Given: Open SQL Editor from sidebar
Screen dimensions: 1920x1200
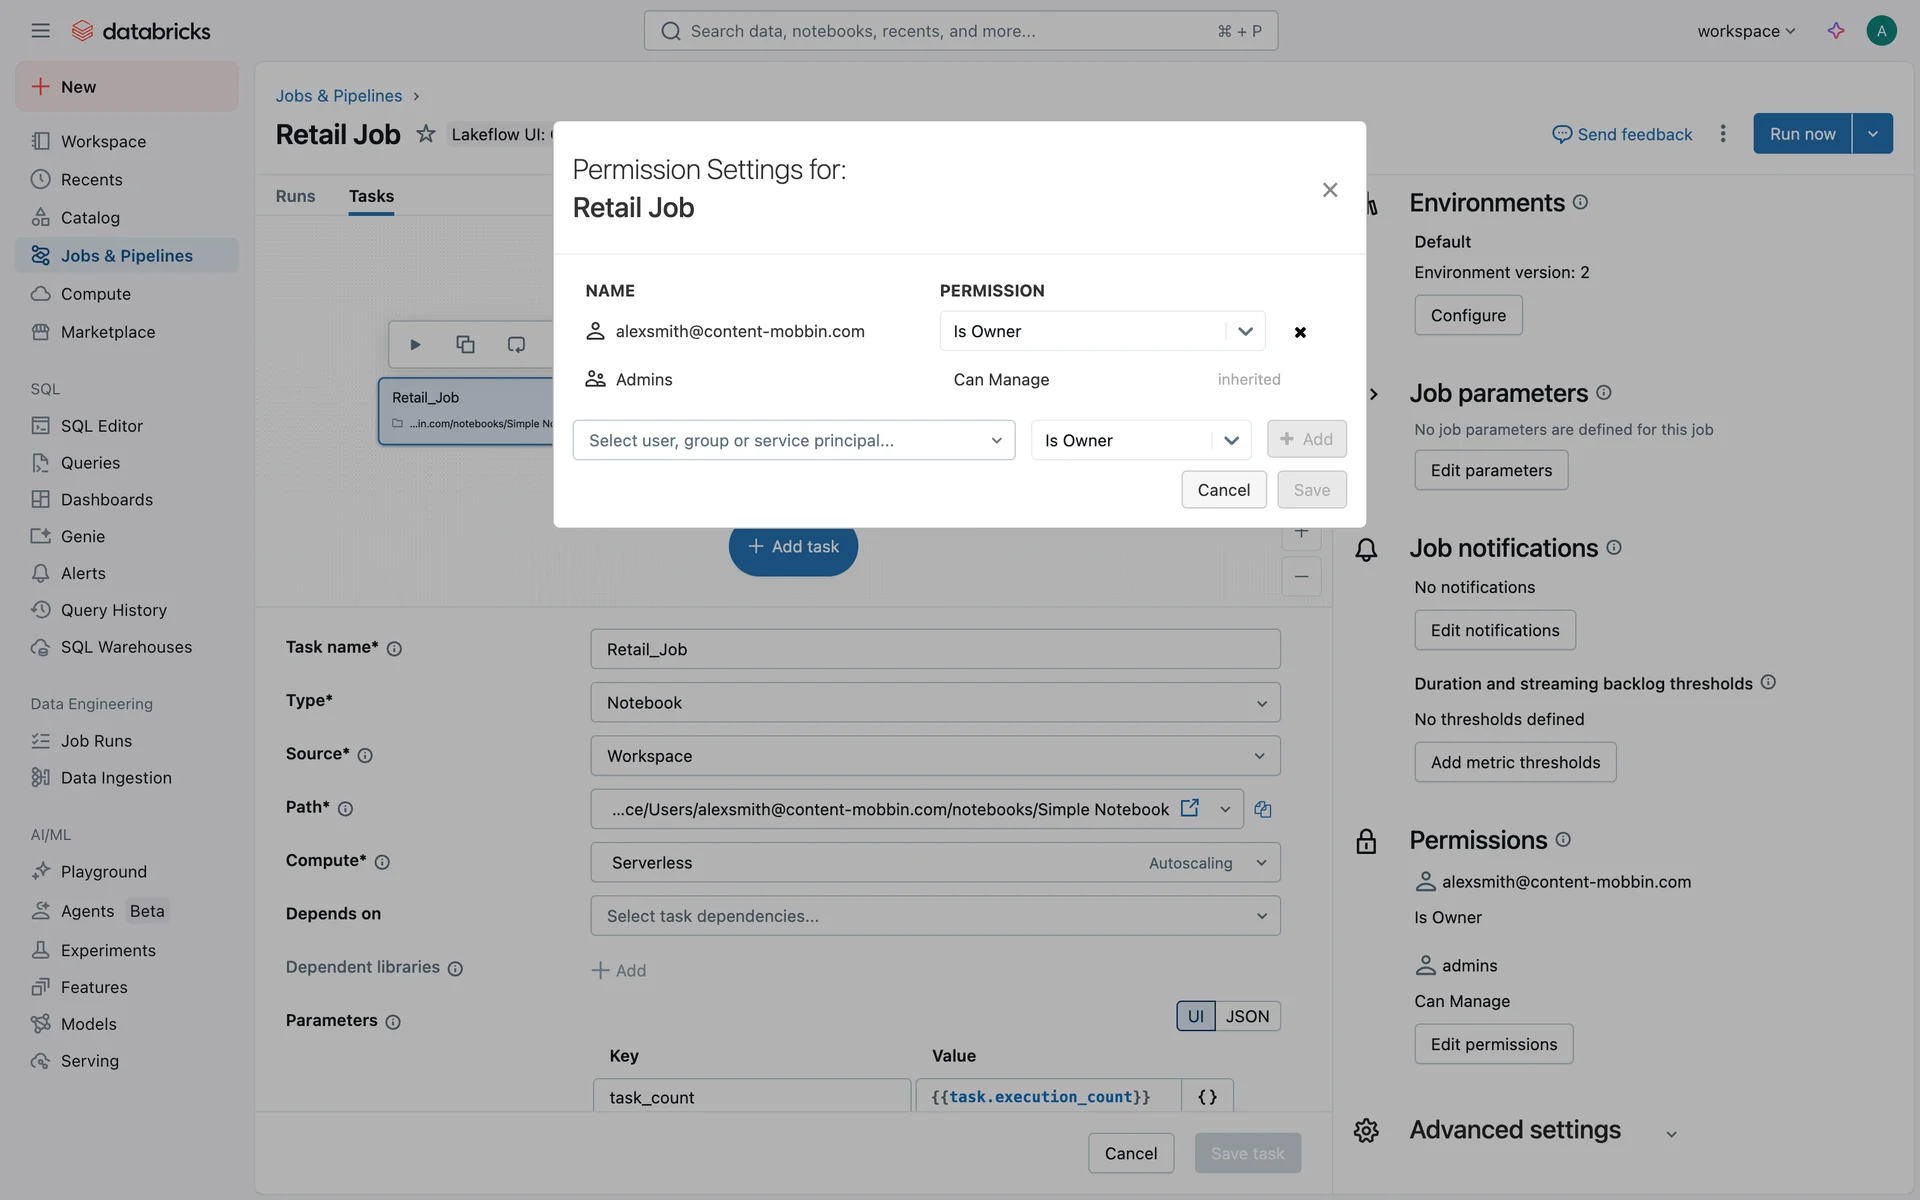Looking at the screenshot, I should 101,426.
